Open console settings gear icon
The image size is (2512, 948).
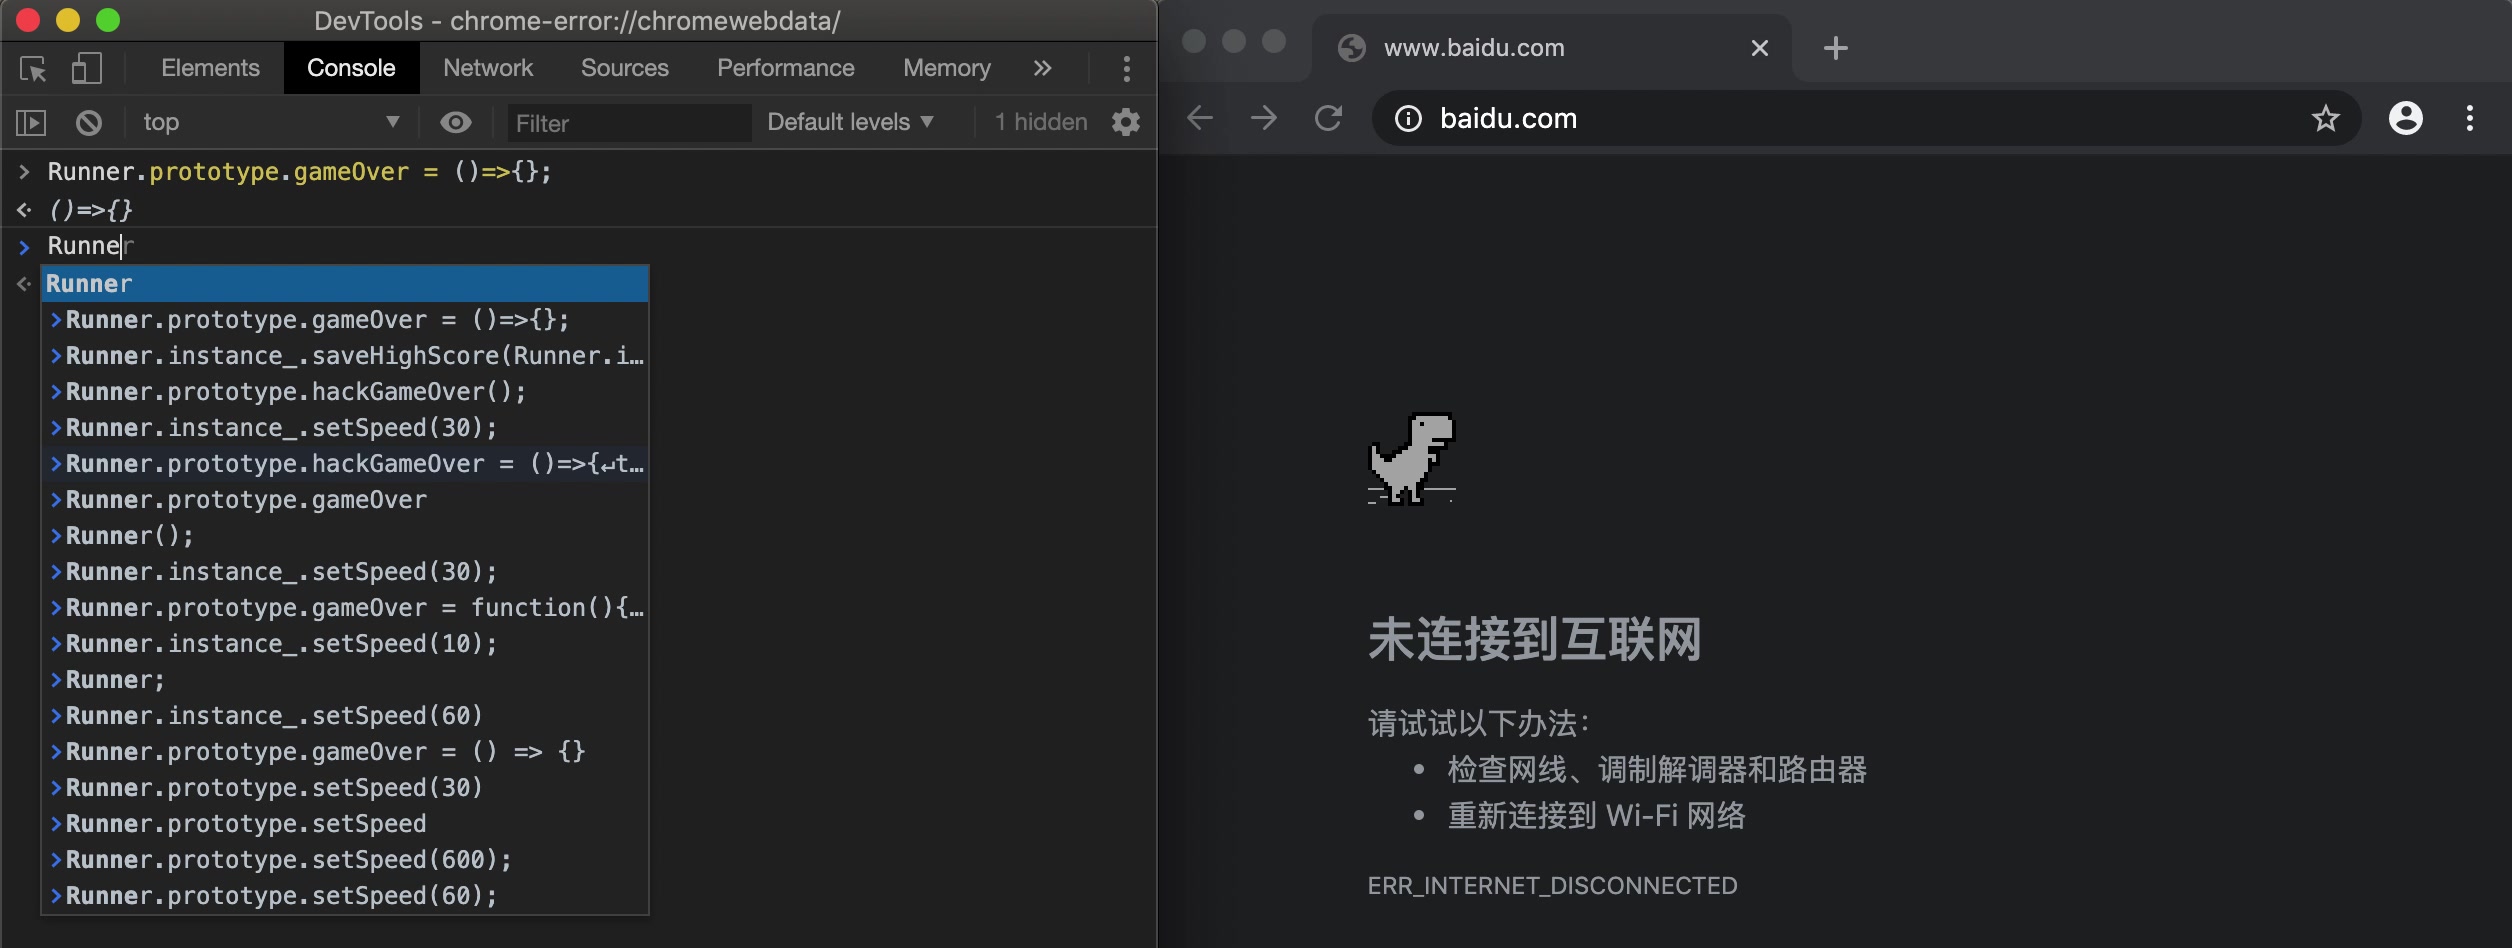tap(1126, 122)
